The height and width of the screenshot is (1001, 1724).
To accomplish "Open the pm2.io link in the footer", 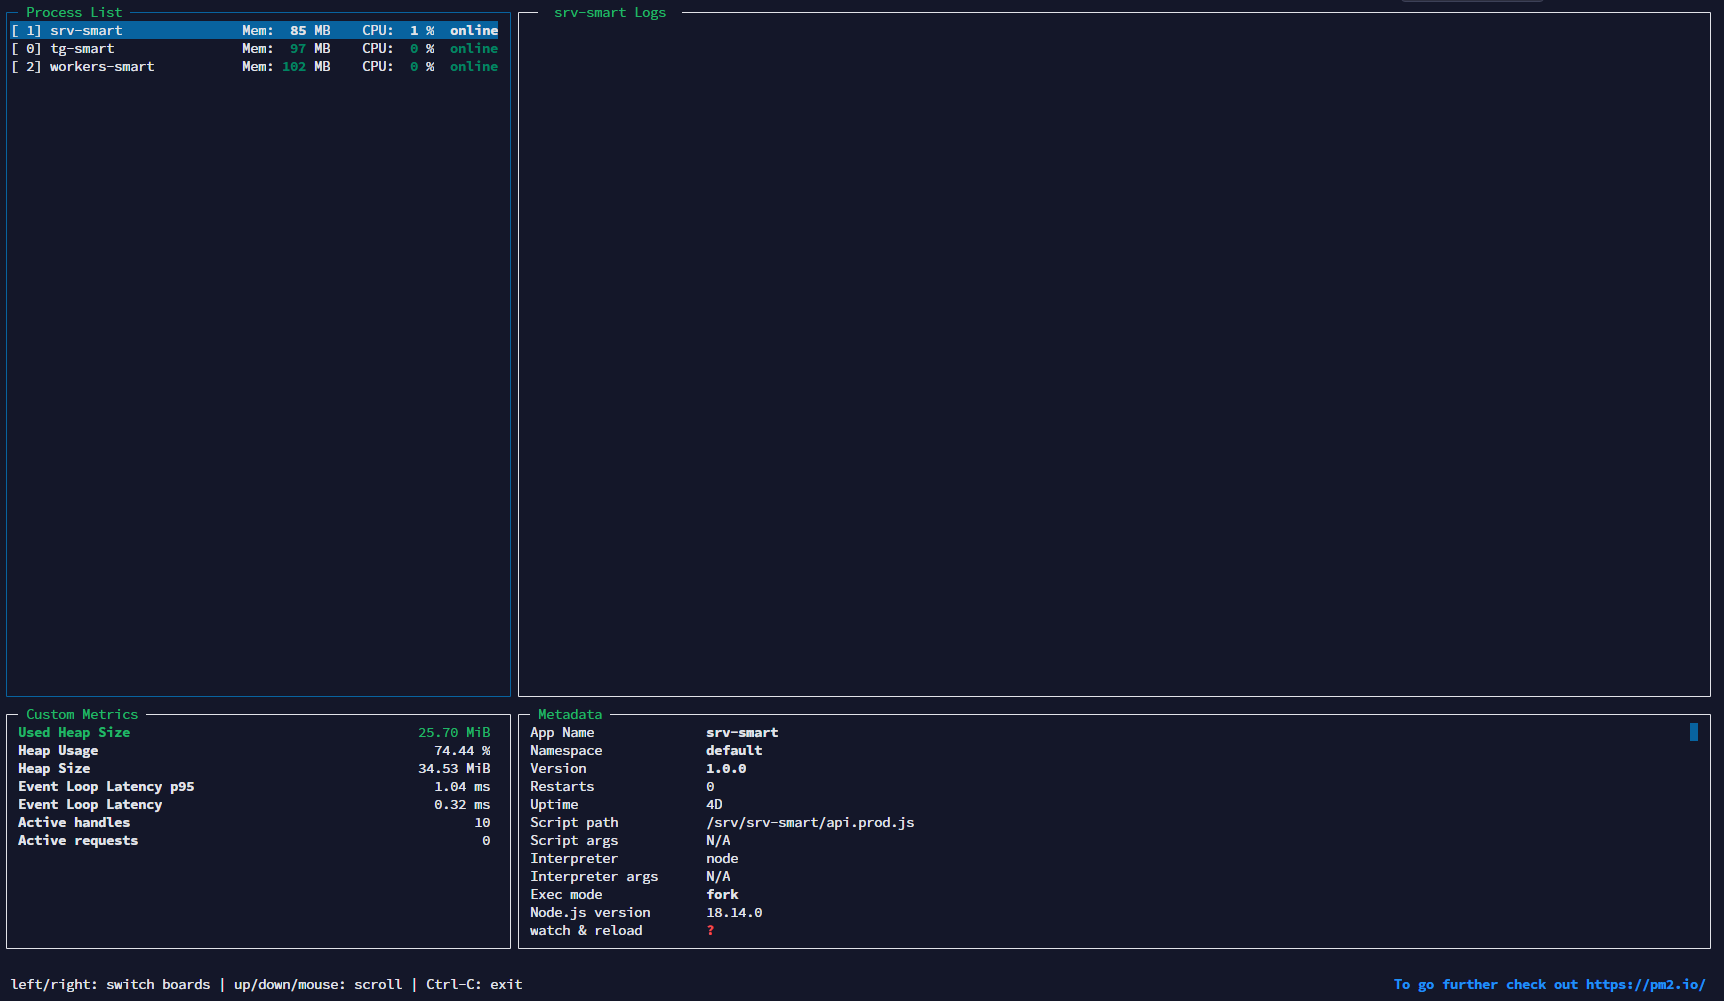I will [1645, 985].
